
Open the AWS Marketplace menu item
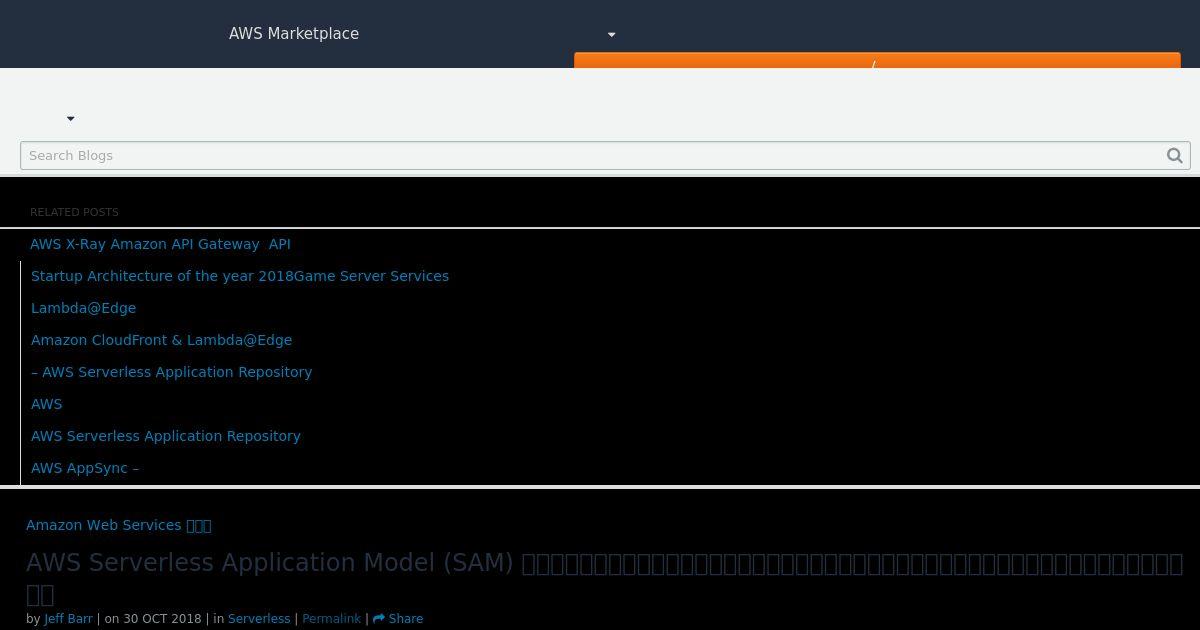point(294,34)
